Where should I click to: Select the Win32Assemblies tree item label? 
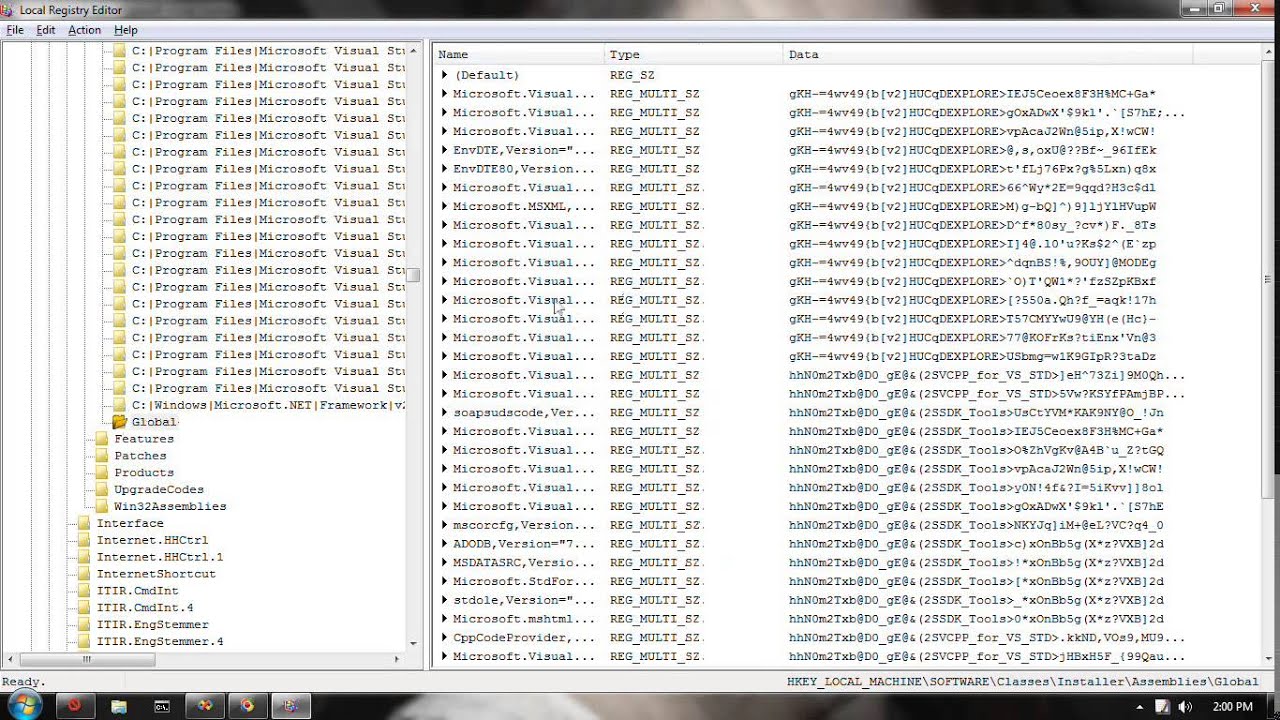(170, 507)
